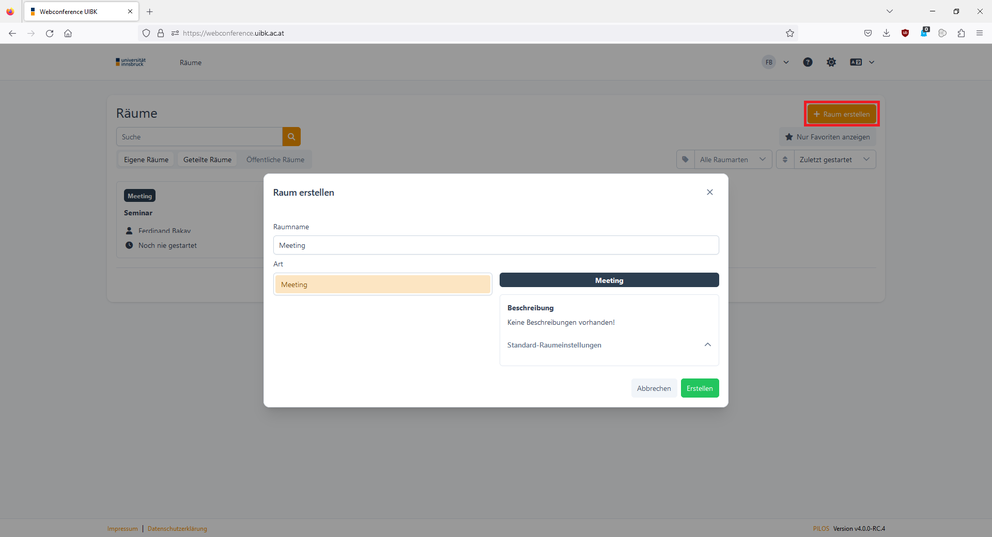The width and height of the screenshot is (992, 537).
Task: Click the orange search magnifier button
Action: (291, 136)
